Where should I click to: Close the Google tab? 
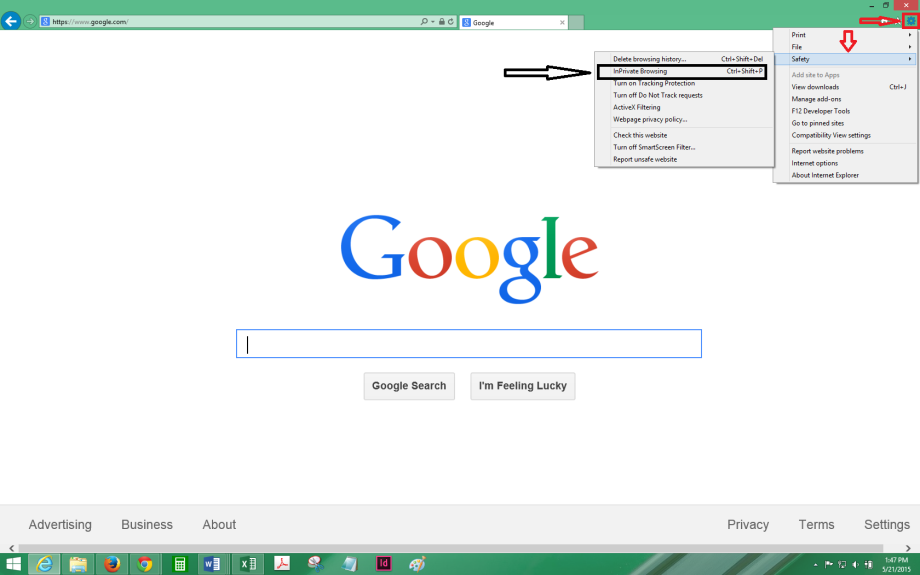[562, 22]
